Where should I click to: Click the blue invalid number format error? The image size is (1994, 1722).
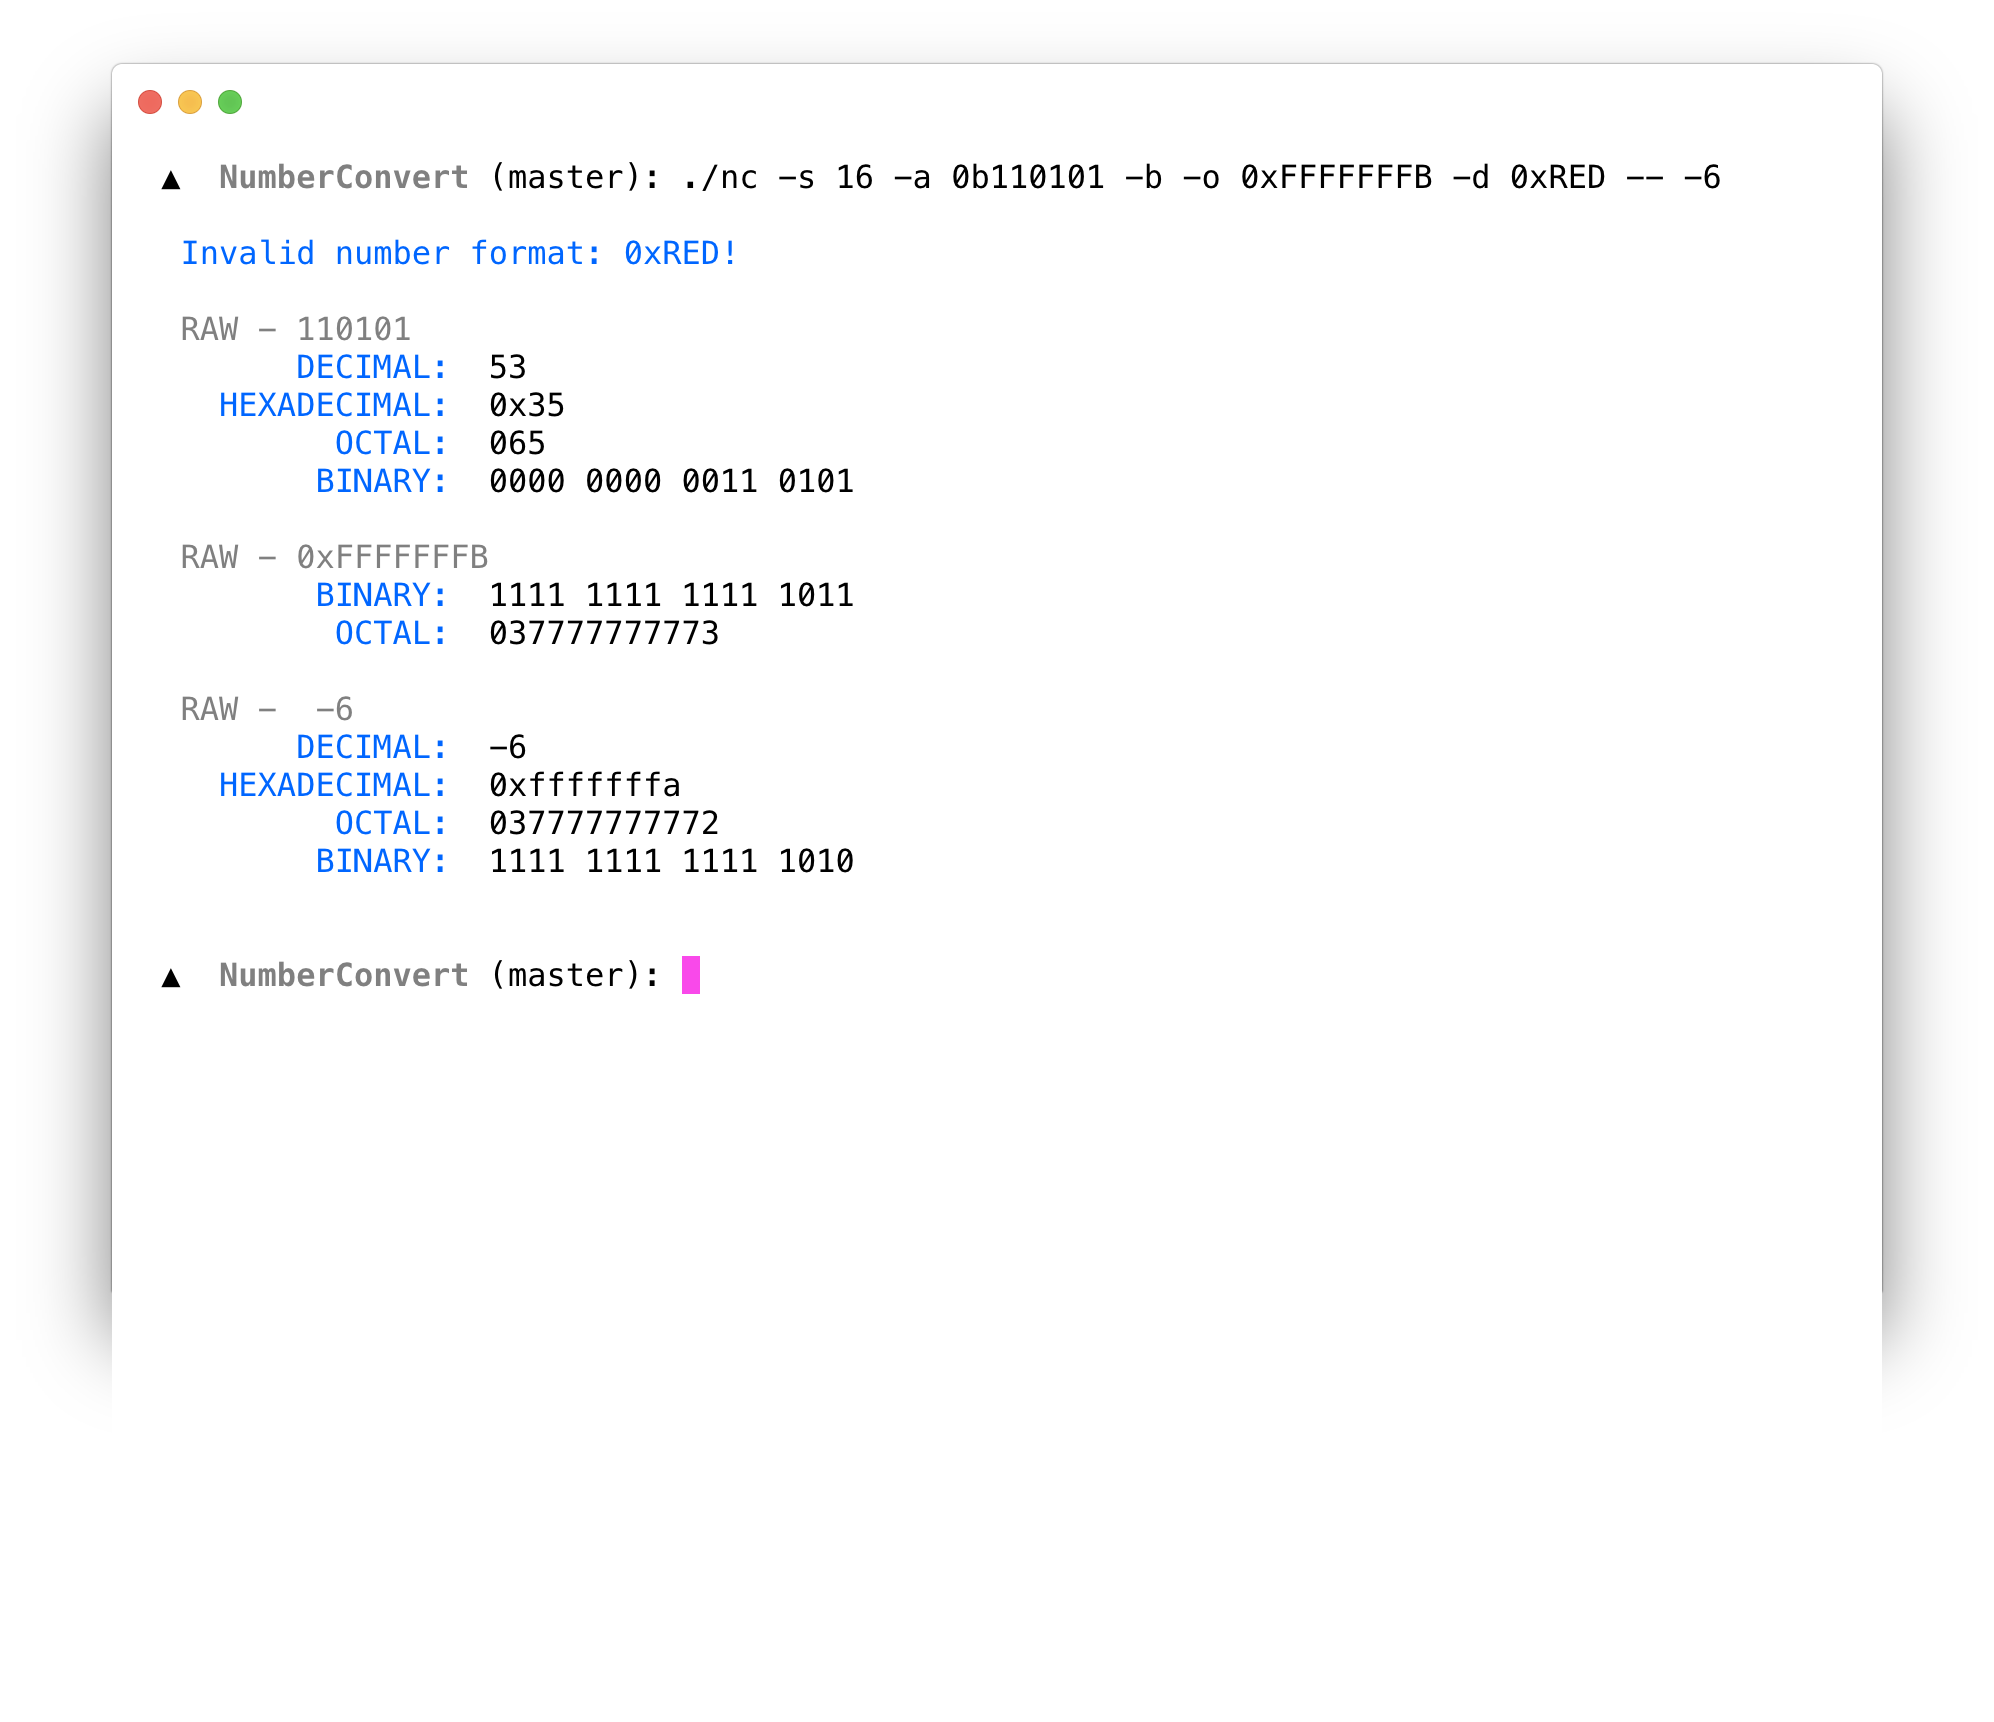click(459, 254)
